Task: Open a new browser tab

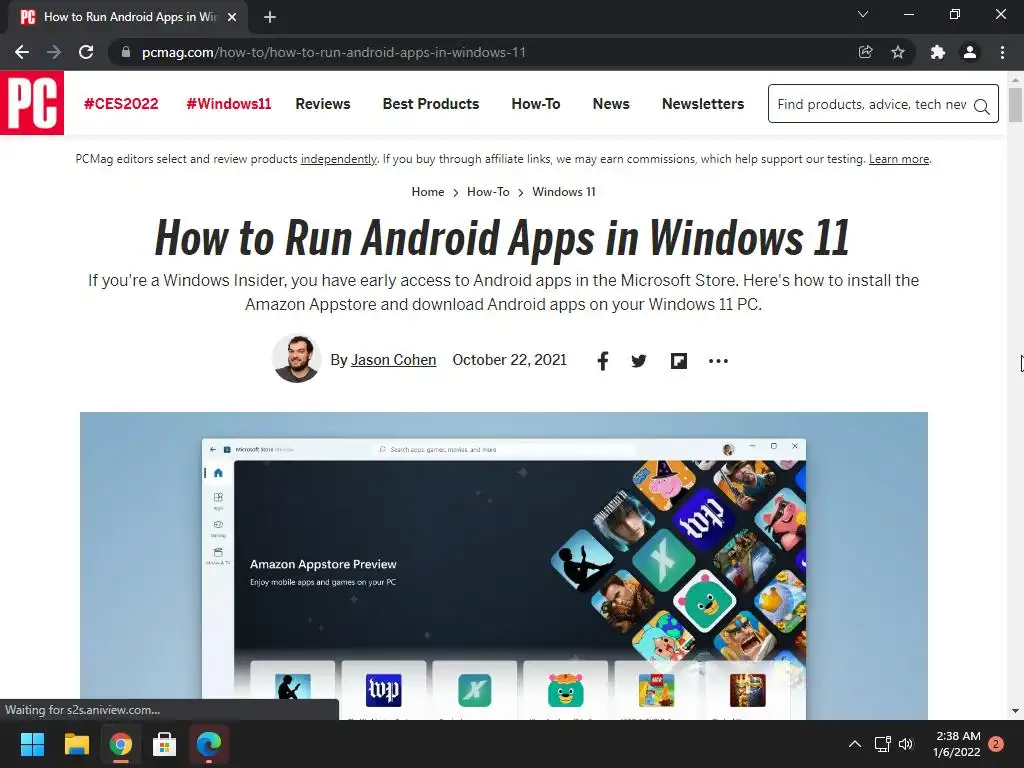Action: [270, 17]
